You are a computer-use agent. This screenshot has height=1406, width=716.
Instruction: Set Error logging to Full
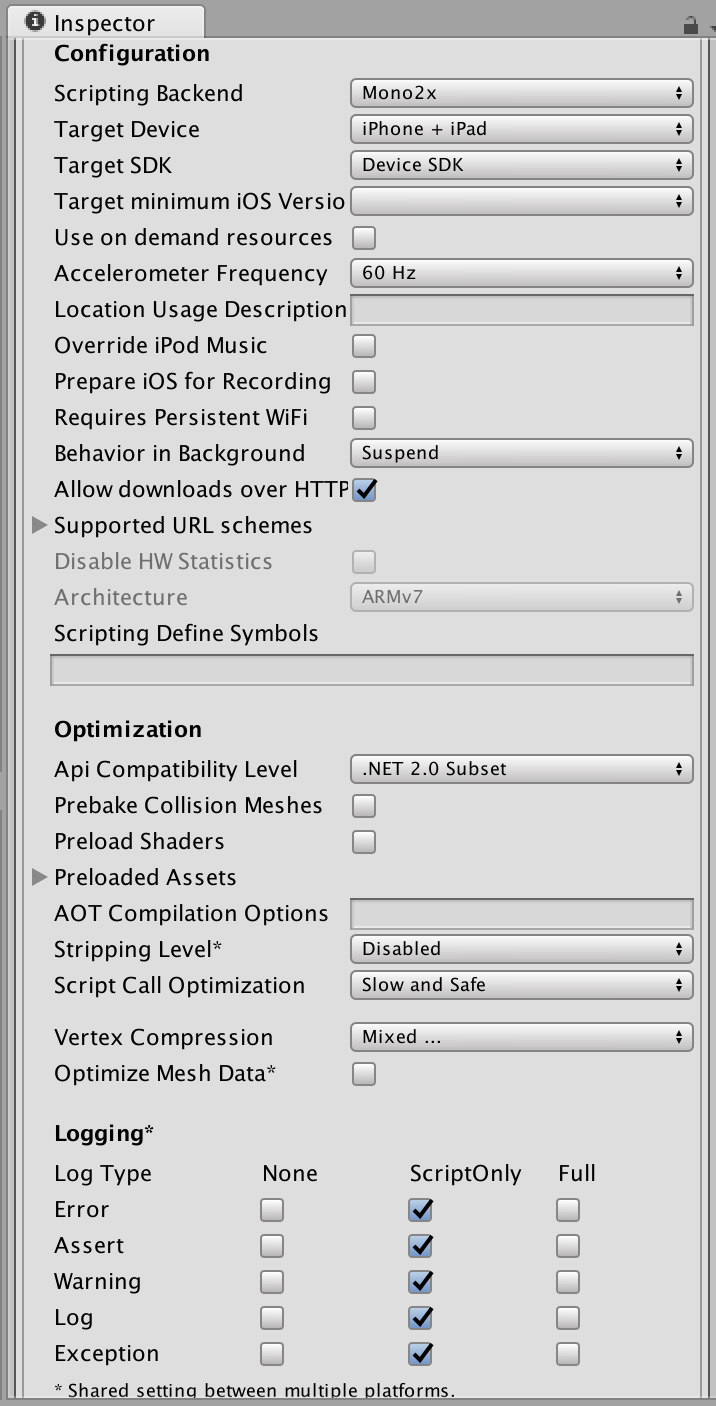[568, 1210]
